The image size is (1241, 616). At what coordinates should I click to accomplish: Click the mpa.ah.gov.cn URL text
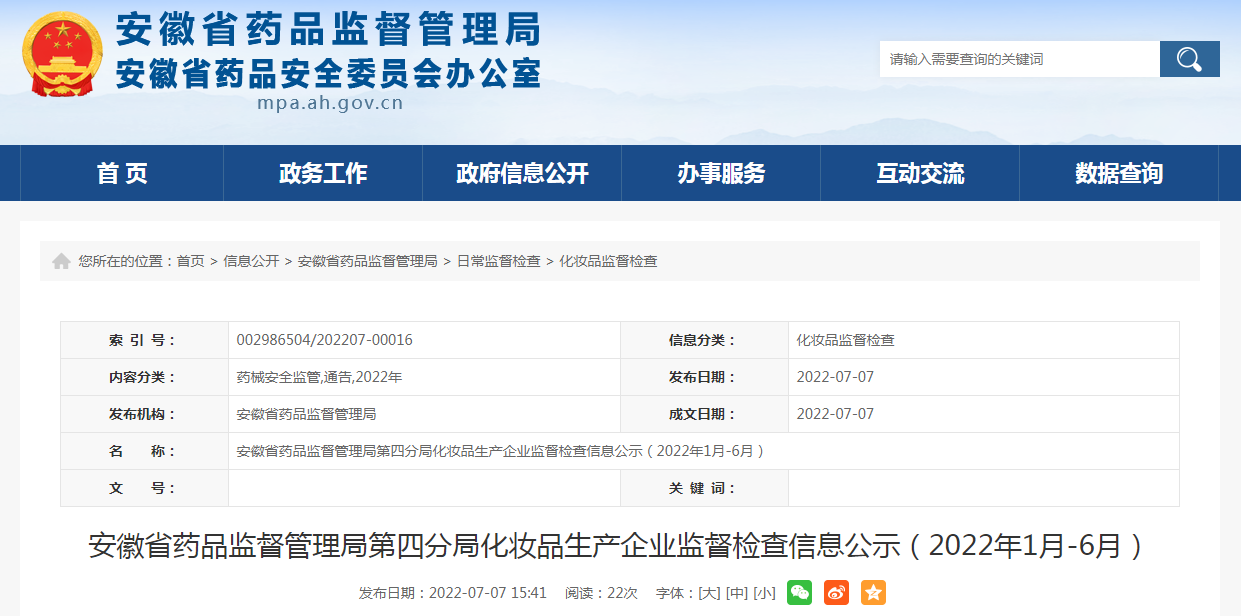330,102
